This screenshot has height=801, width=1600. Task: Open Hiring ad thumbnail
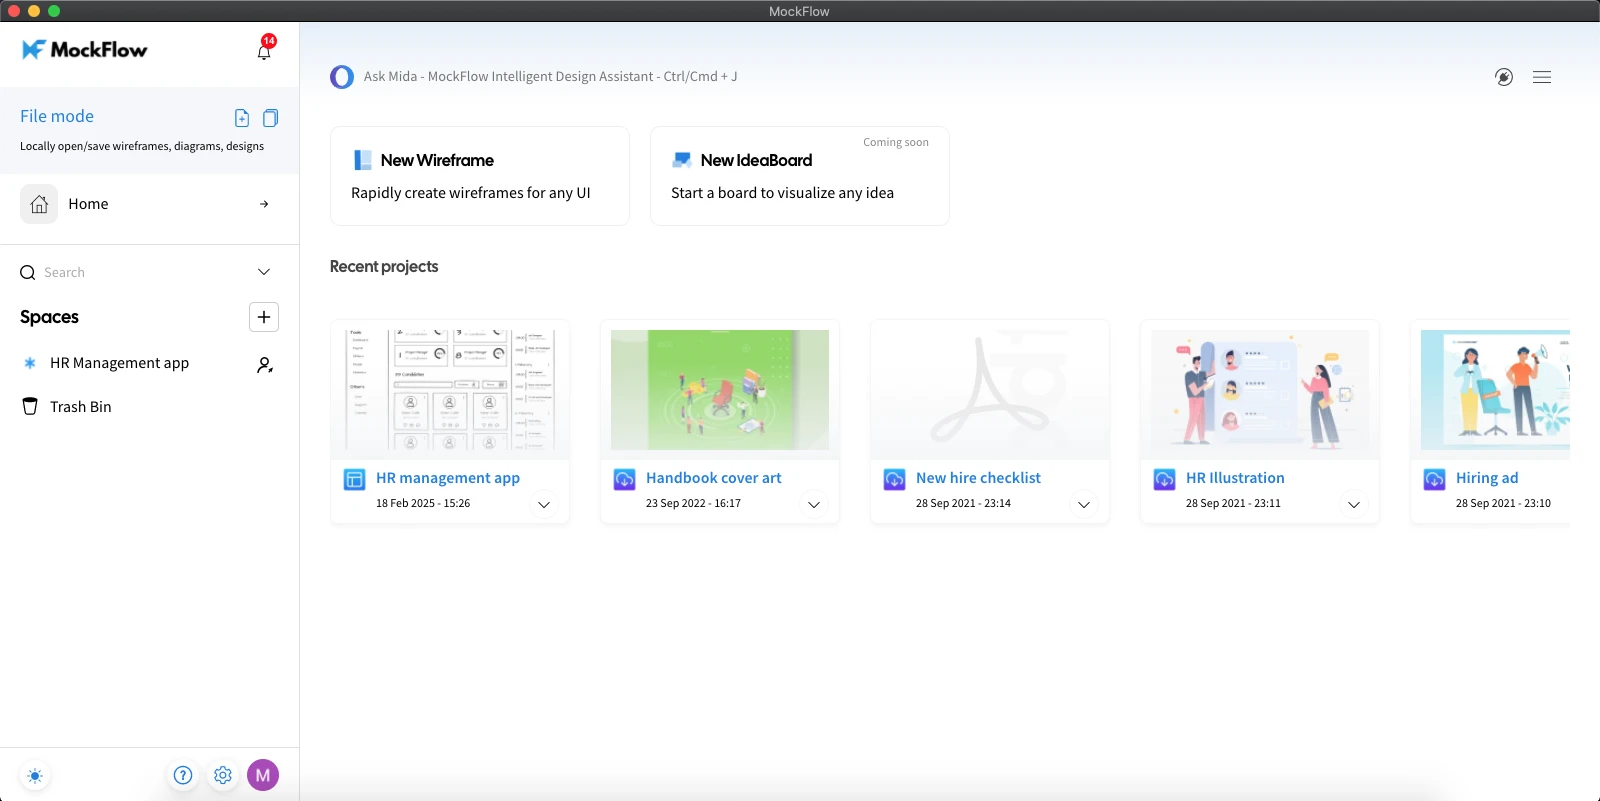point(1495,390)
